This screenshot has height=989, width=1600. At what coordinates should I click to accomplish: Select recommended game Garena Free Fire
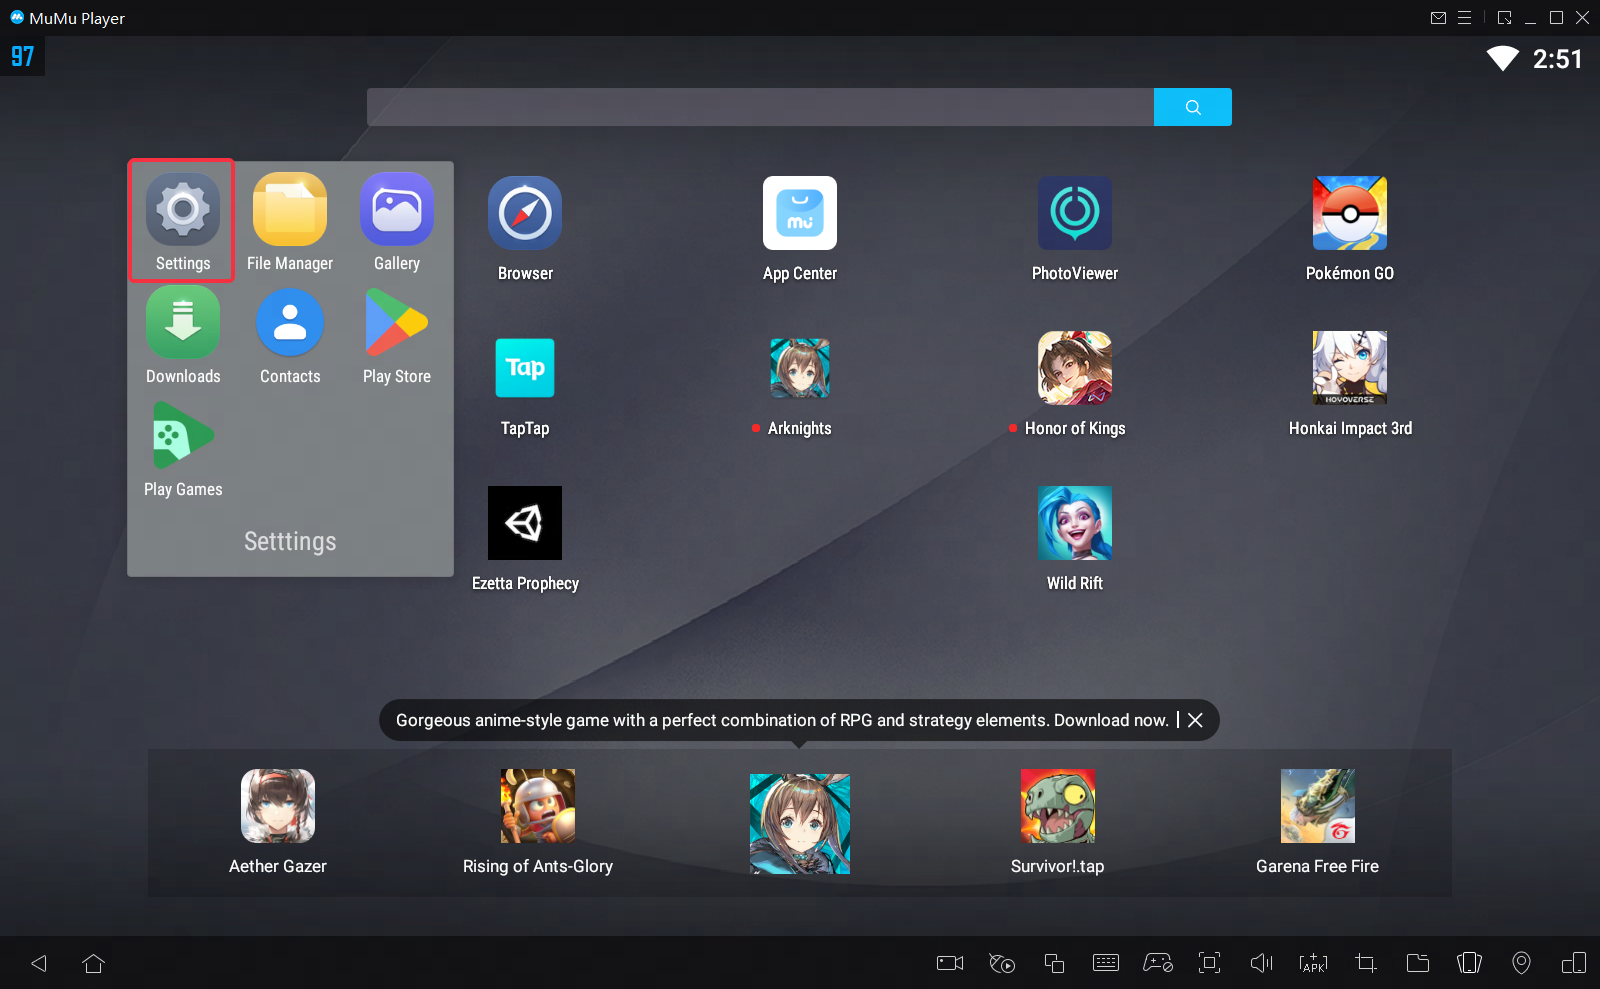1318,806
